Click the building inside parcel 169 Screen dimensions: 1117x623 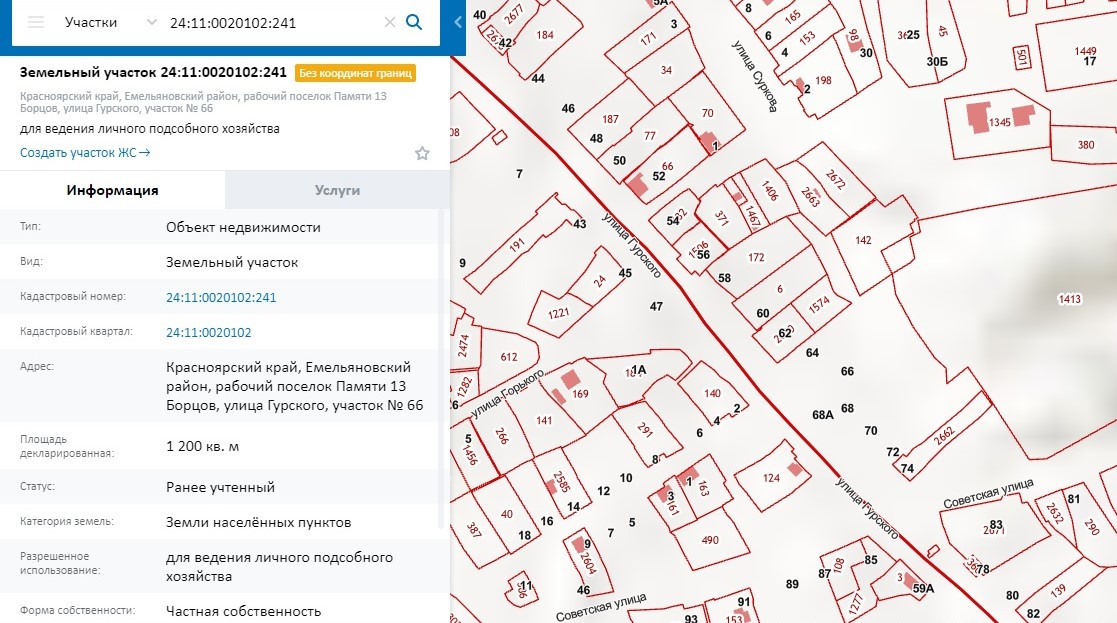click(x=569, y=380)
